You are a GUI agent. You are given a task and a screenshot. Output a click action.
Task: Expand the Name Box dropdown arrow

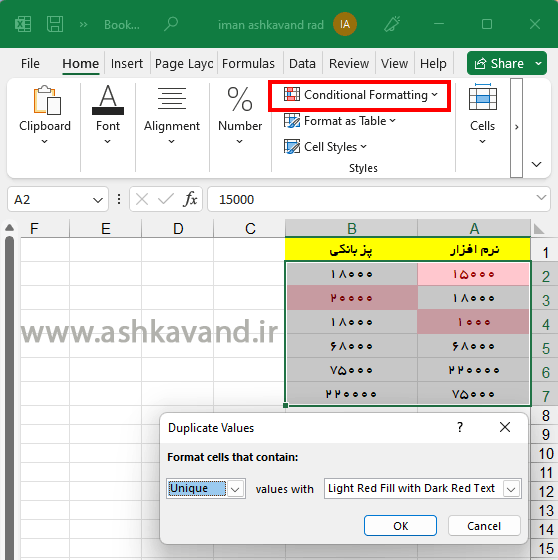tap(98, 200)
